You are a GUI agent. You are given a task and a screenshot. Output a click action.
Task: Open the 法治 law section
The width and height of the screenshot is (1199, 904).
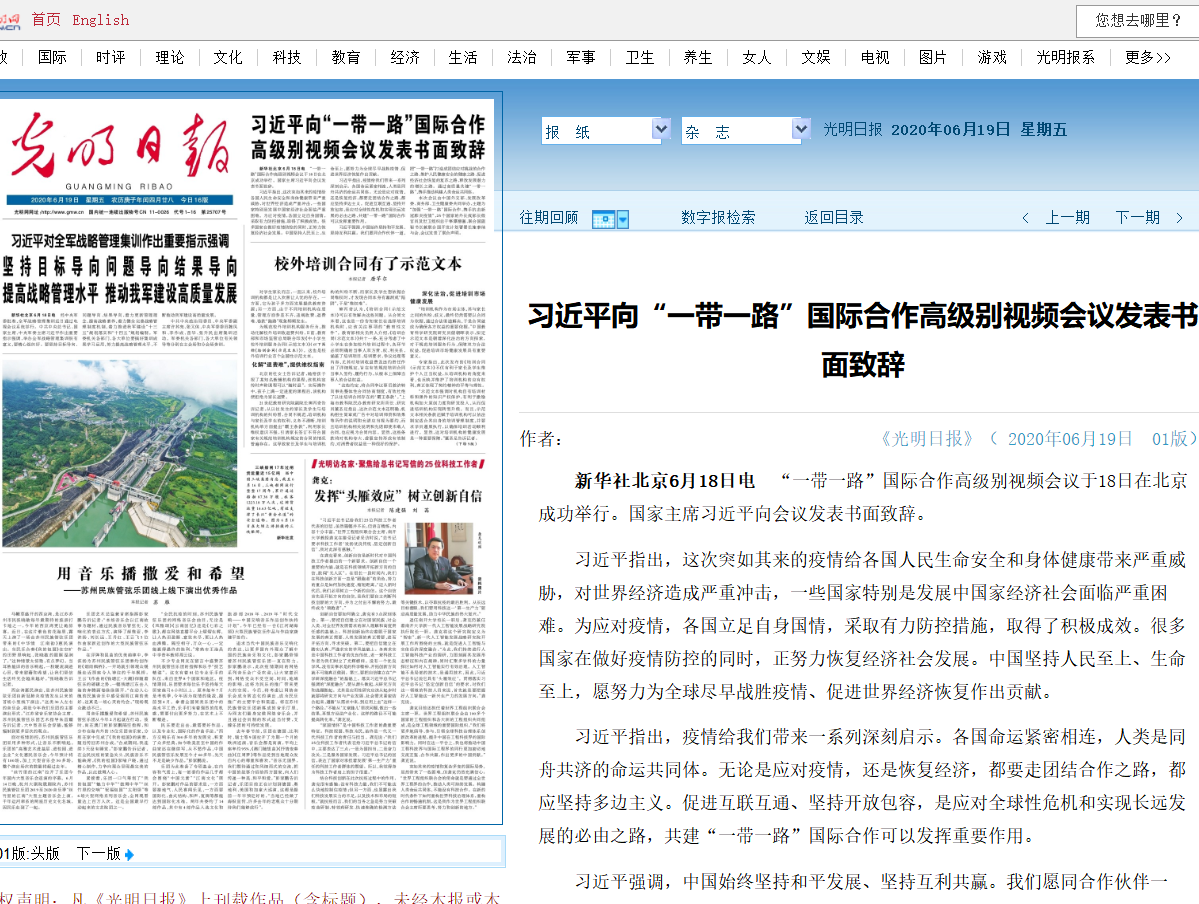pos(522,57)
